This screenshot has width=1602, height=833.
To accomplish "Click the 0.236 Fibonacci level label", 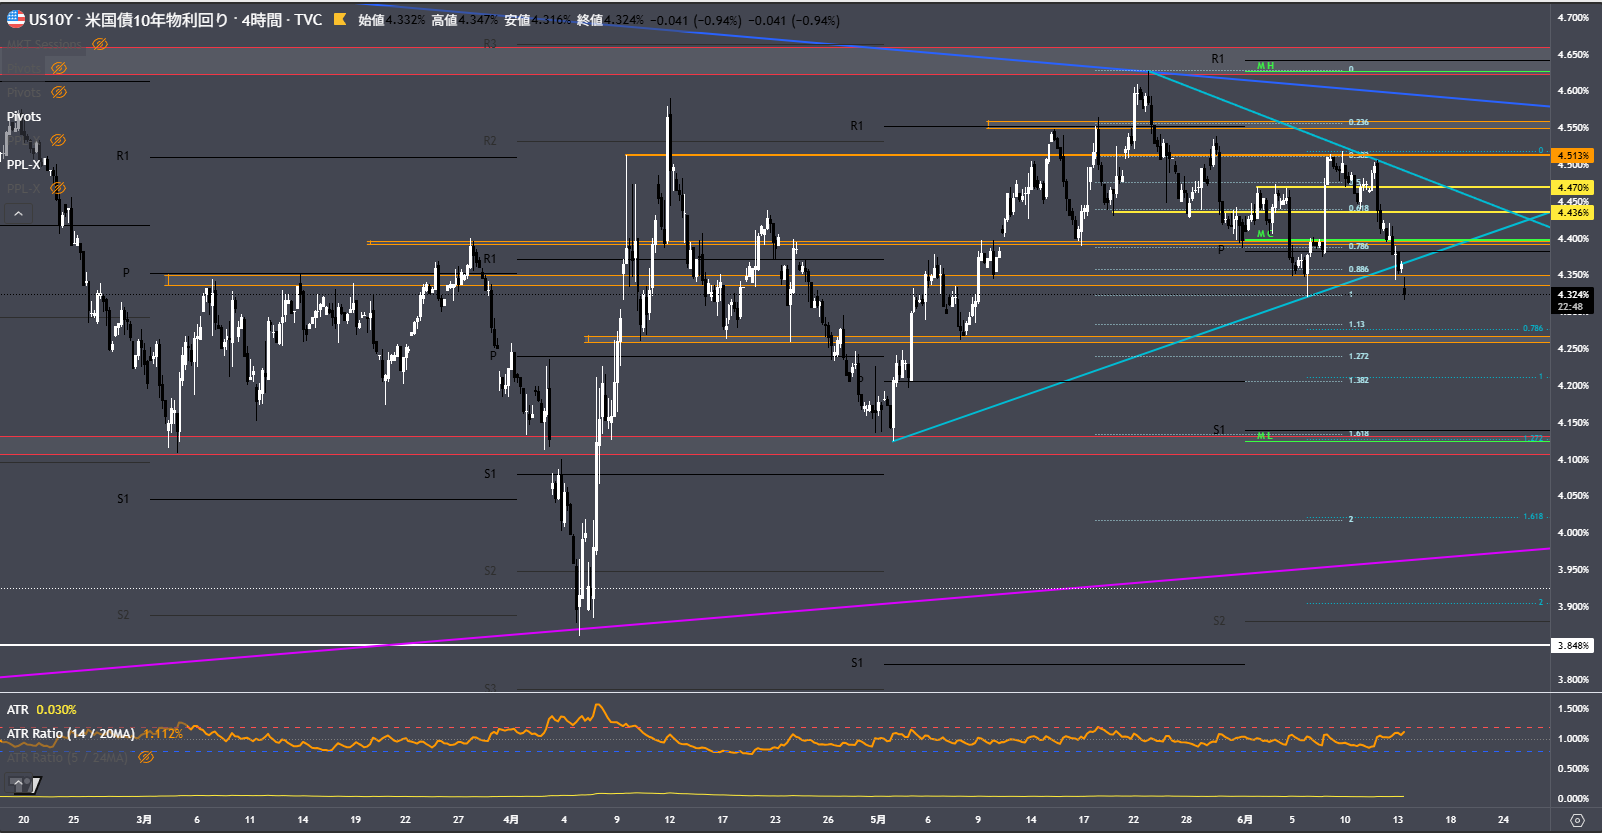I will click(x=1358, y=122).
